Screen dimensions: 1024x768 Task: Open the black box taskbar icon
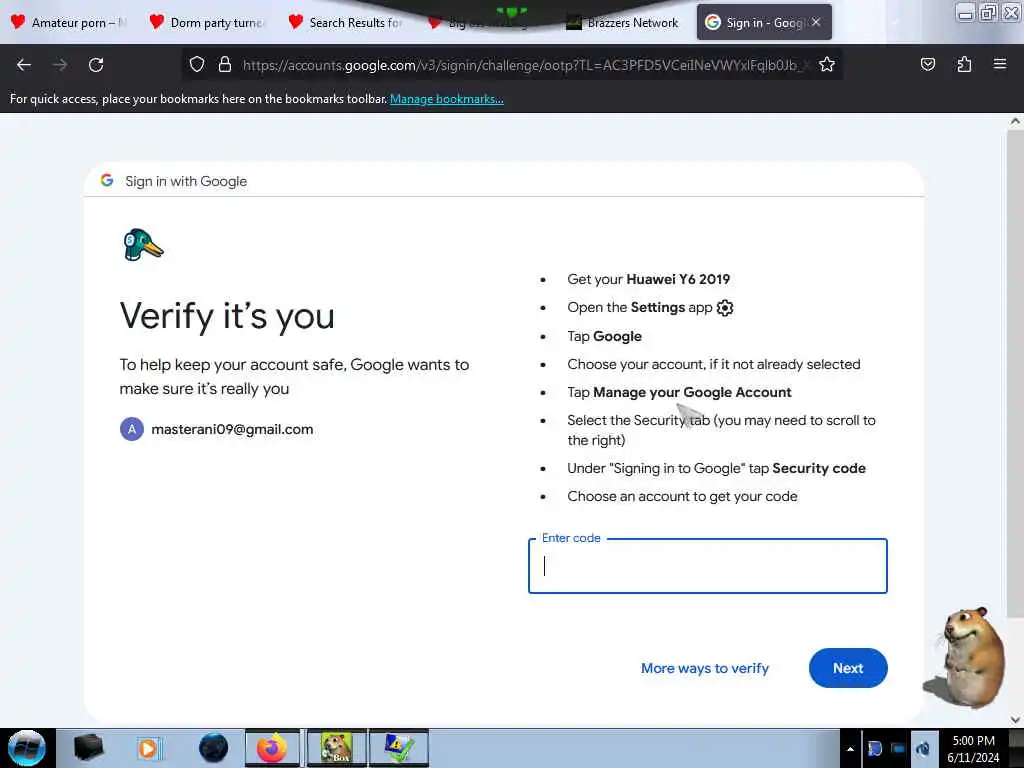click(x=88, y=748)
